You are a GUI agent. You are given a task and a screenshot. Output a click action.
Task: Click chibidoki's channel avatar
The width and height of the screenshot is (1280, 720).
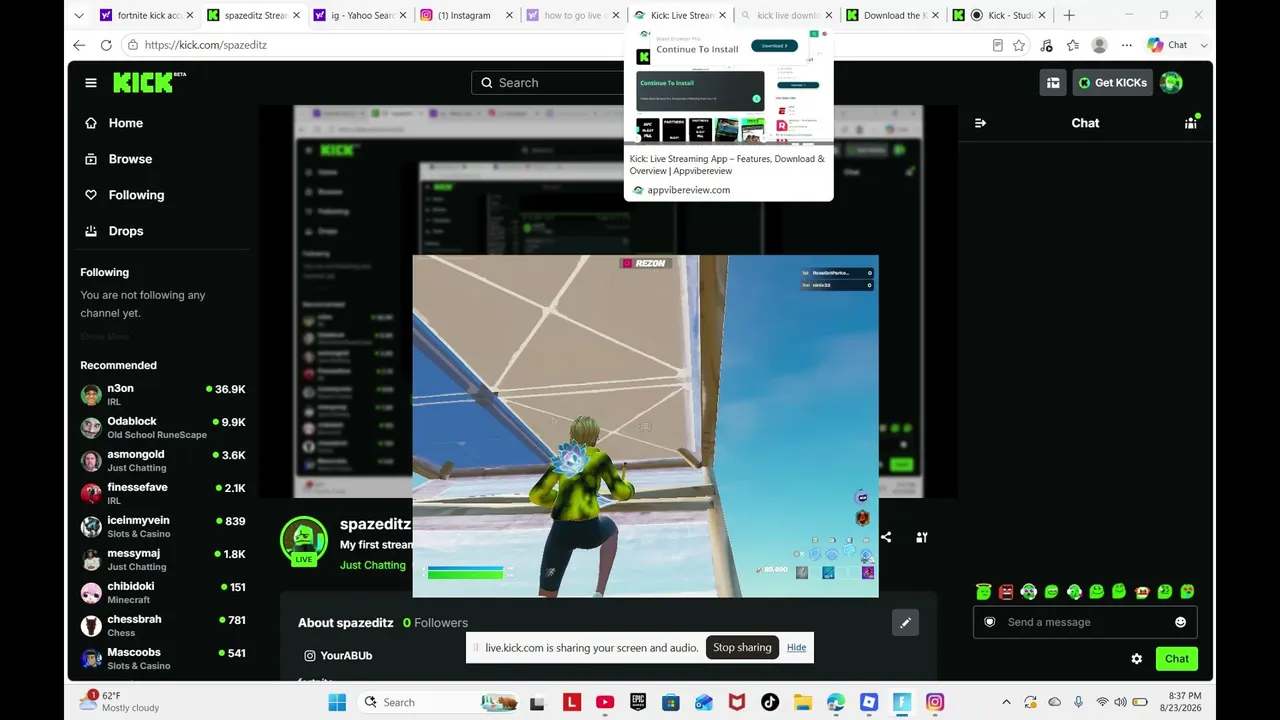(91, 593)
